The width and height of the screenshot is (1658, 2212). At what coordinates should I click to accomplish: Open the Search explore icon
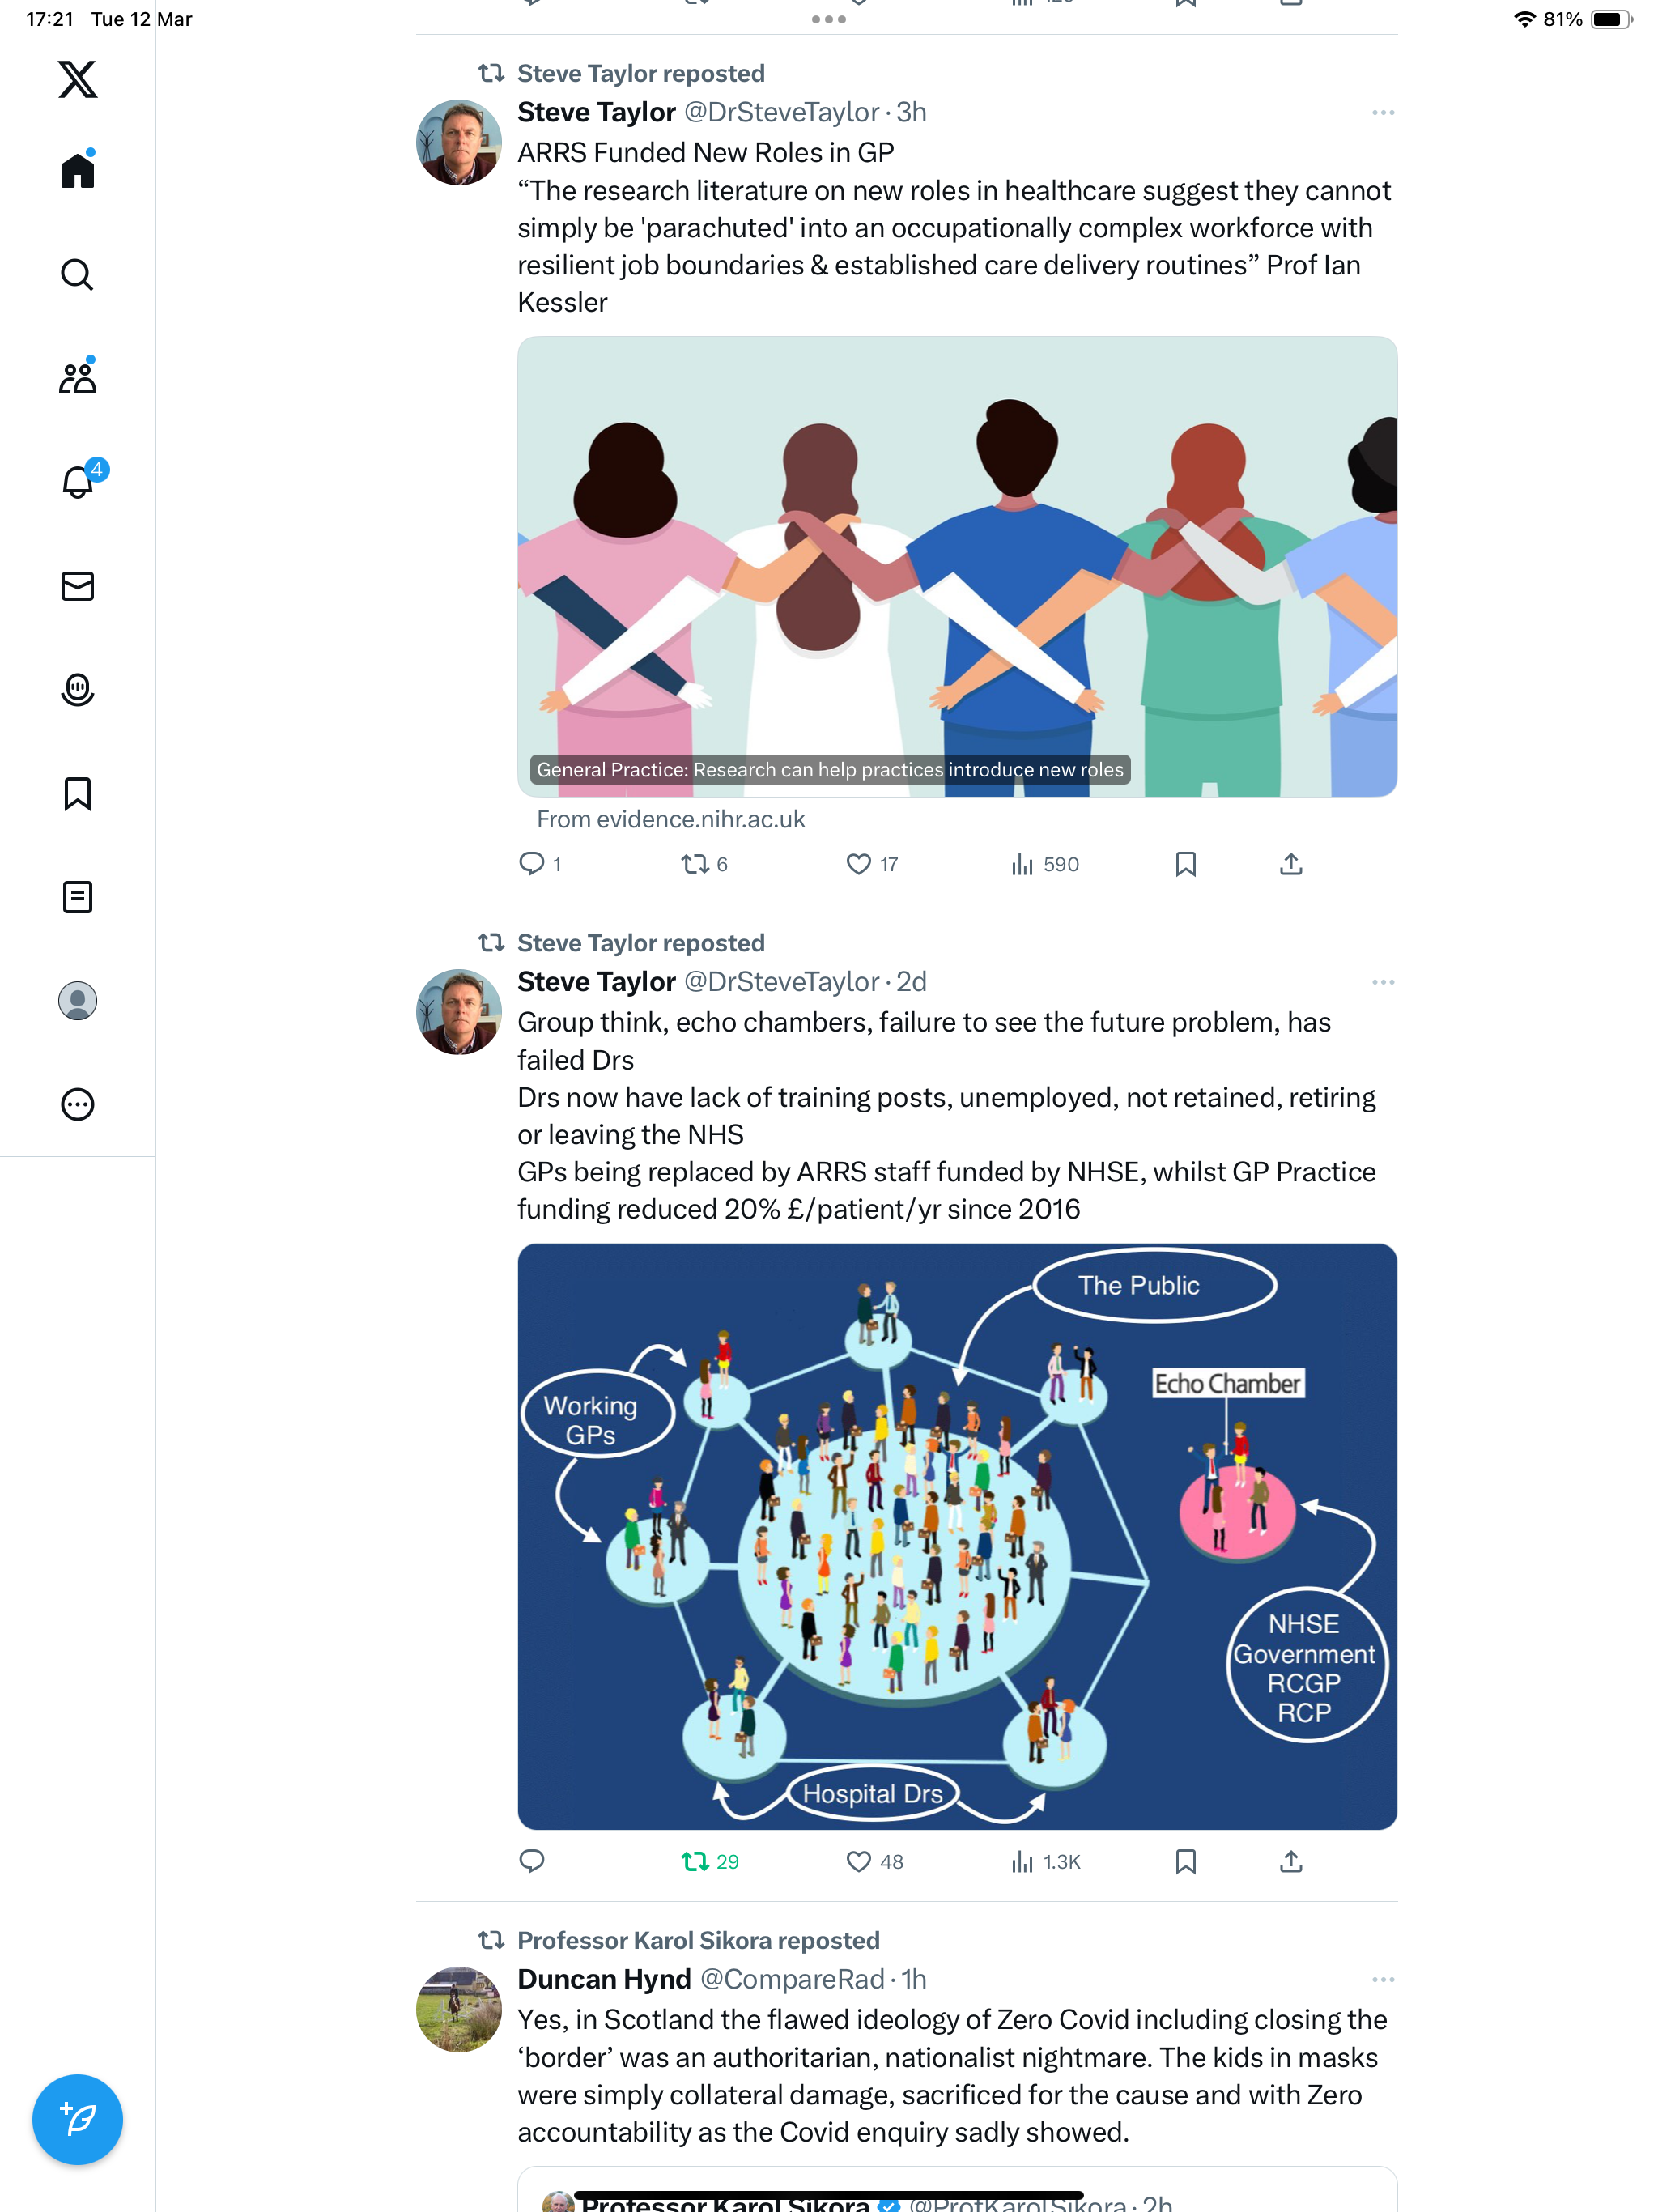77,274
